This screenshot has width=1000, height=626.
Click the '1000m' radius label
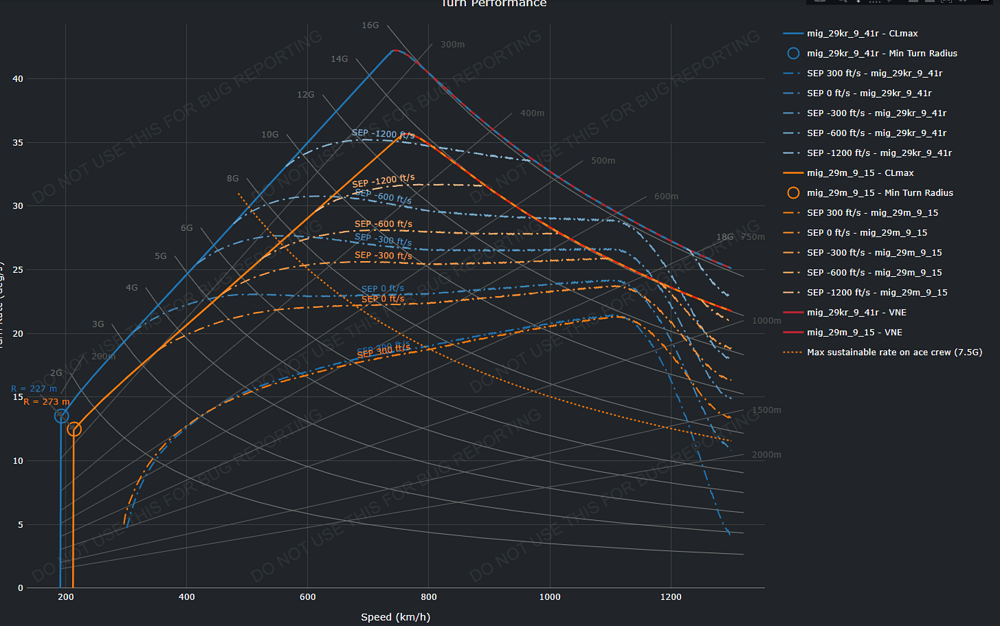(767, 321)
